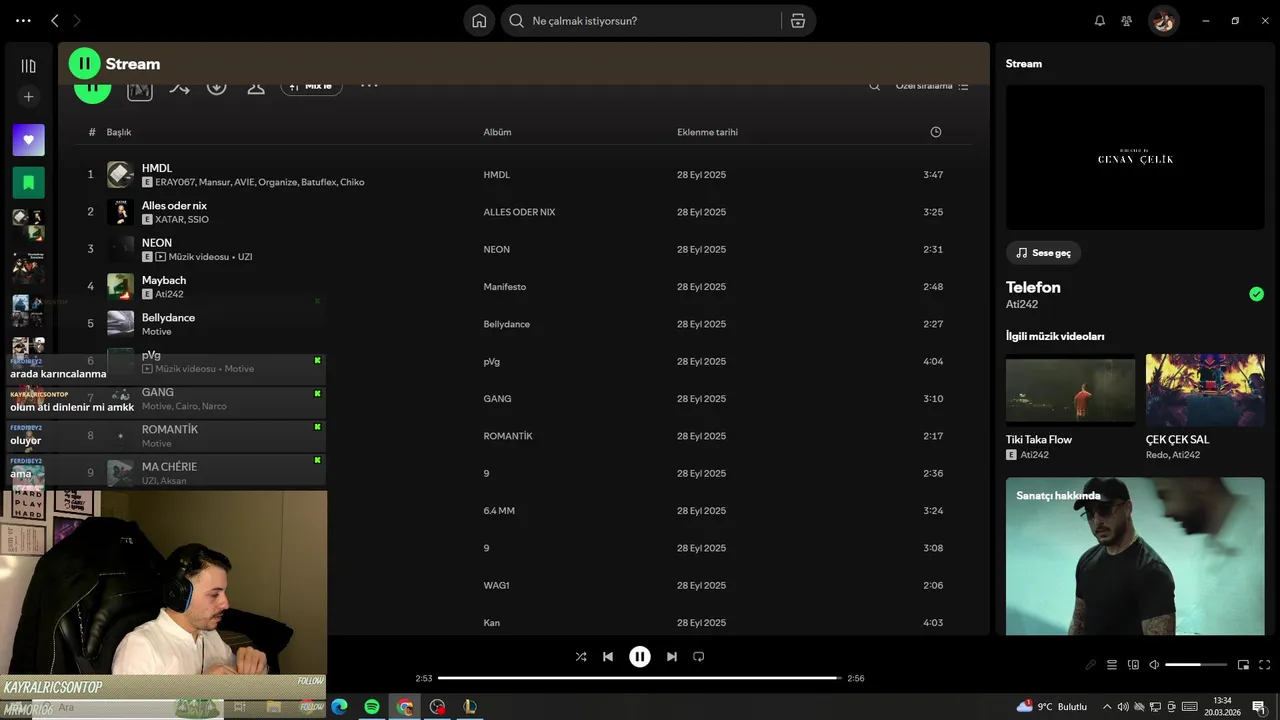Click the 'Sese geç' button
This screenshot has width=1280, height=720.
tap(1043, 253)
